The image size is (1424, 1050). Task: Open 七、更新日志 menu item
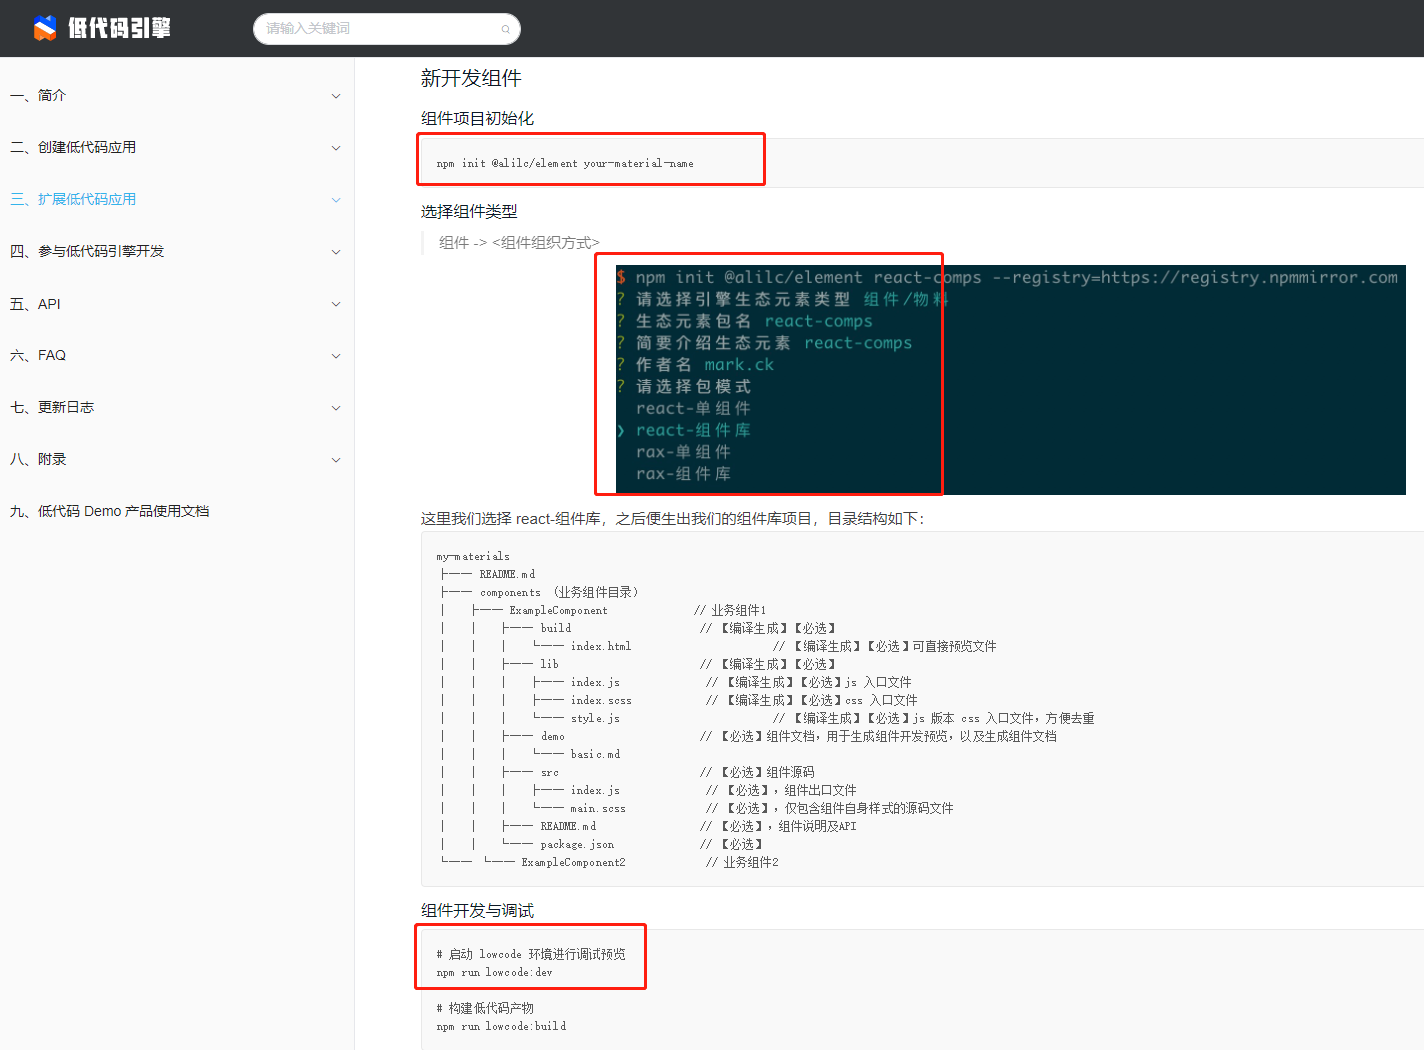pos(52,407)
